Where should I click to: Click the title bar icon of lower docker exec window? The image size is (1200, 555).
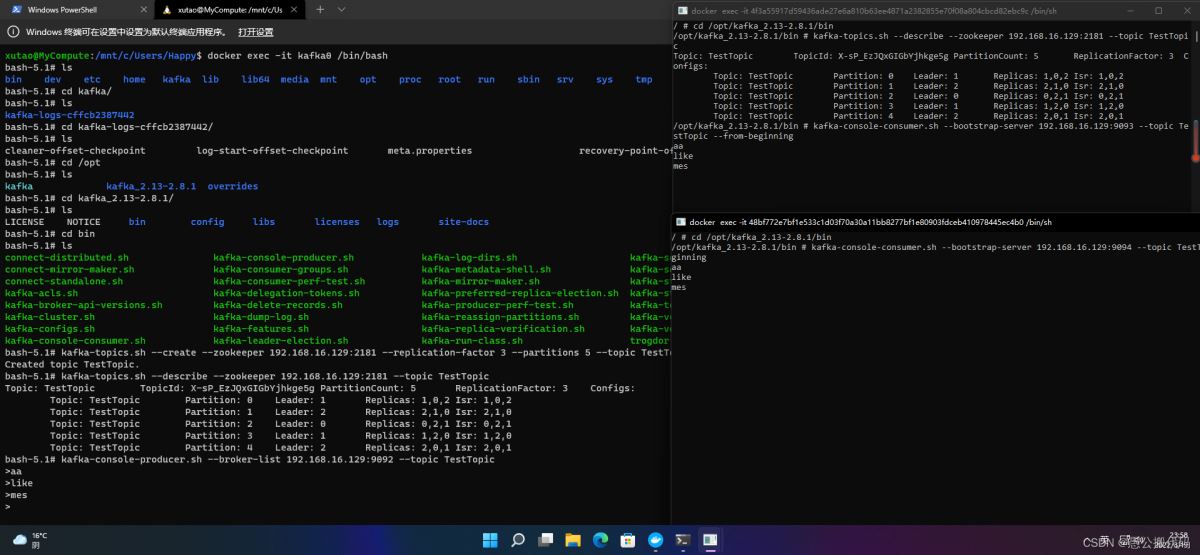681,222
